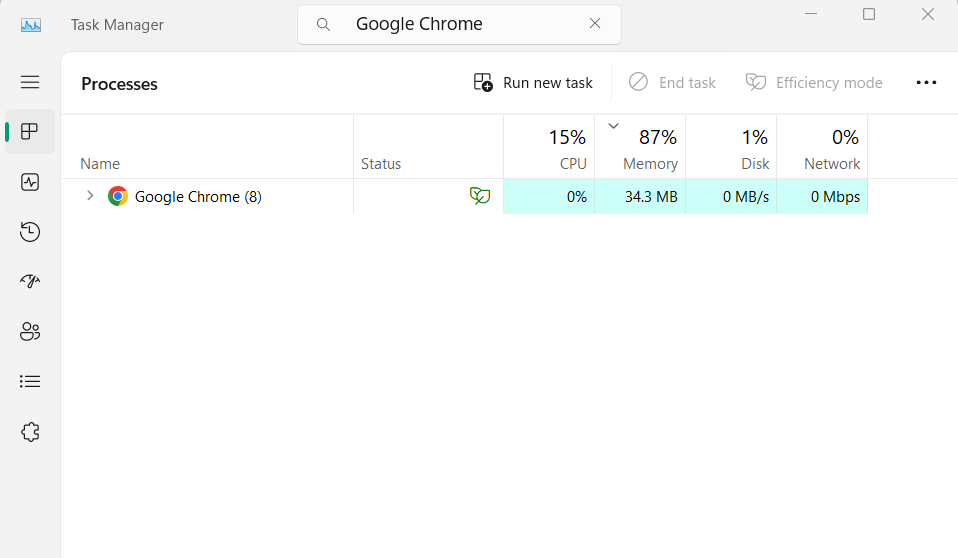Open the See more three-dot menu
The image size is (958, 558).
click(x=926, y=83)
